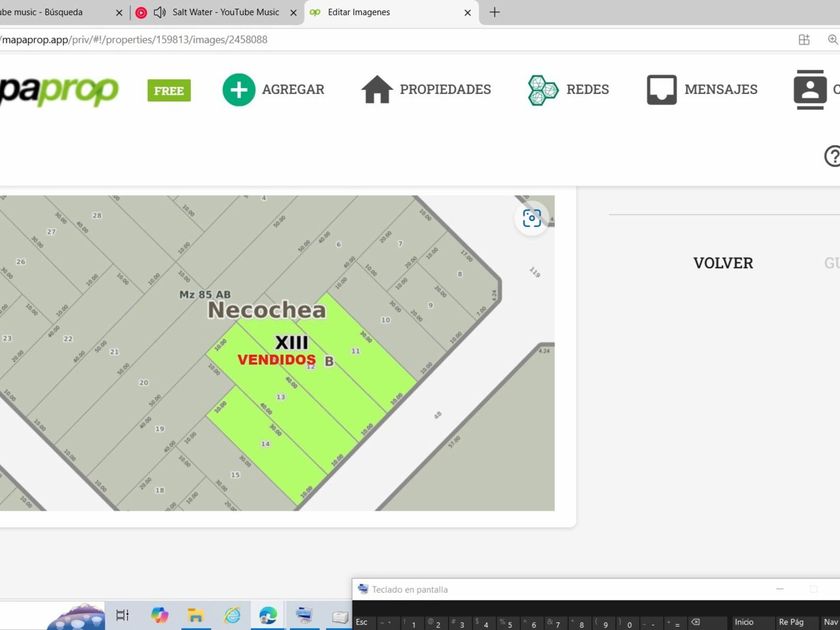Click the Esc key on on-screen keyboard

coord(362,622)
